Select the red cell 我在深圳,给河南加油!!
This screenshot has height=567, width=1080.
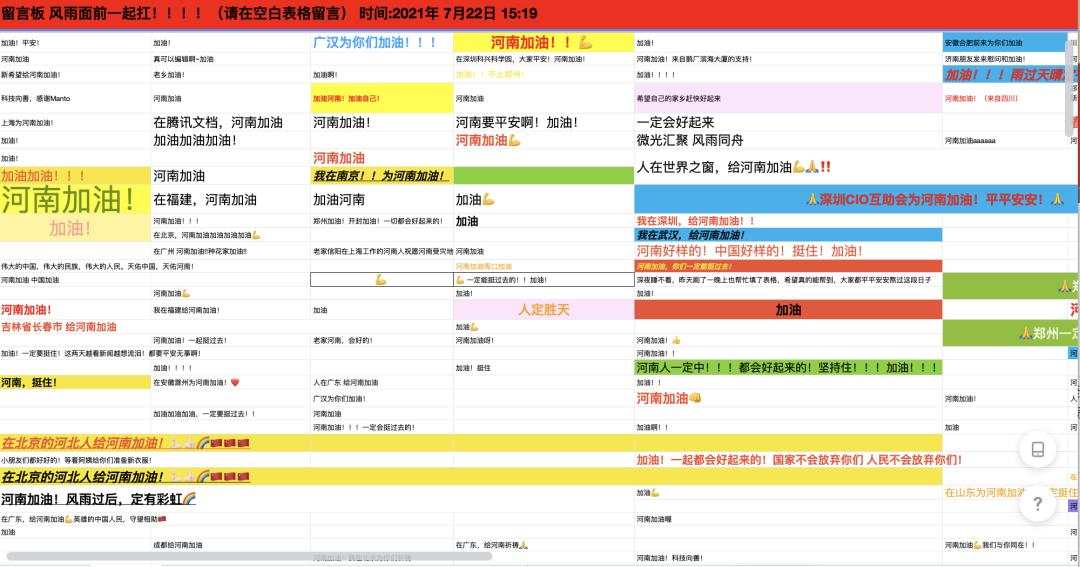pyautogui.click(x=788, y=221)
